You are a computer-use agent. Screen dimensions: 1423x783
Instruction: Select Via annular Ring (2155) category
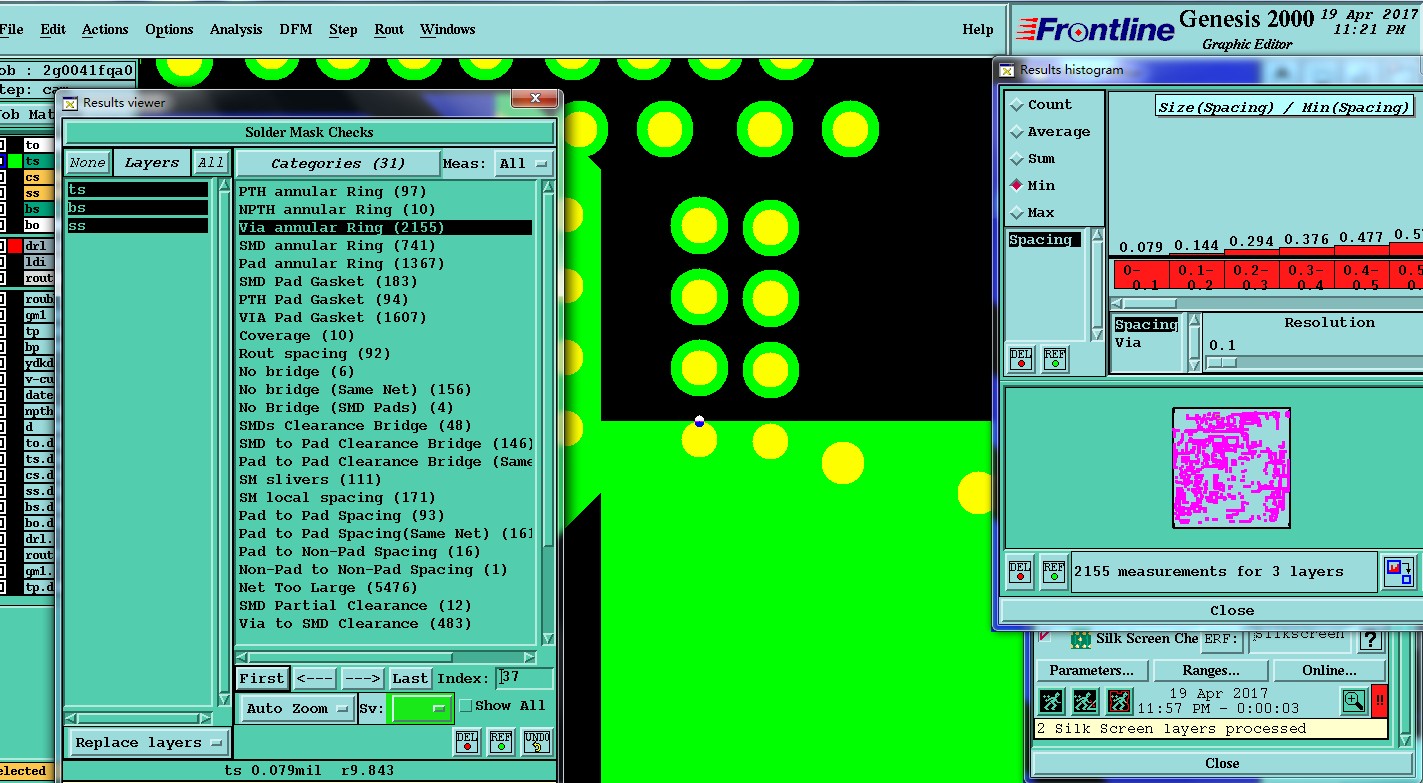[x=385, y=227]
